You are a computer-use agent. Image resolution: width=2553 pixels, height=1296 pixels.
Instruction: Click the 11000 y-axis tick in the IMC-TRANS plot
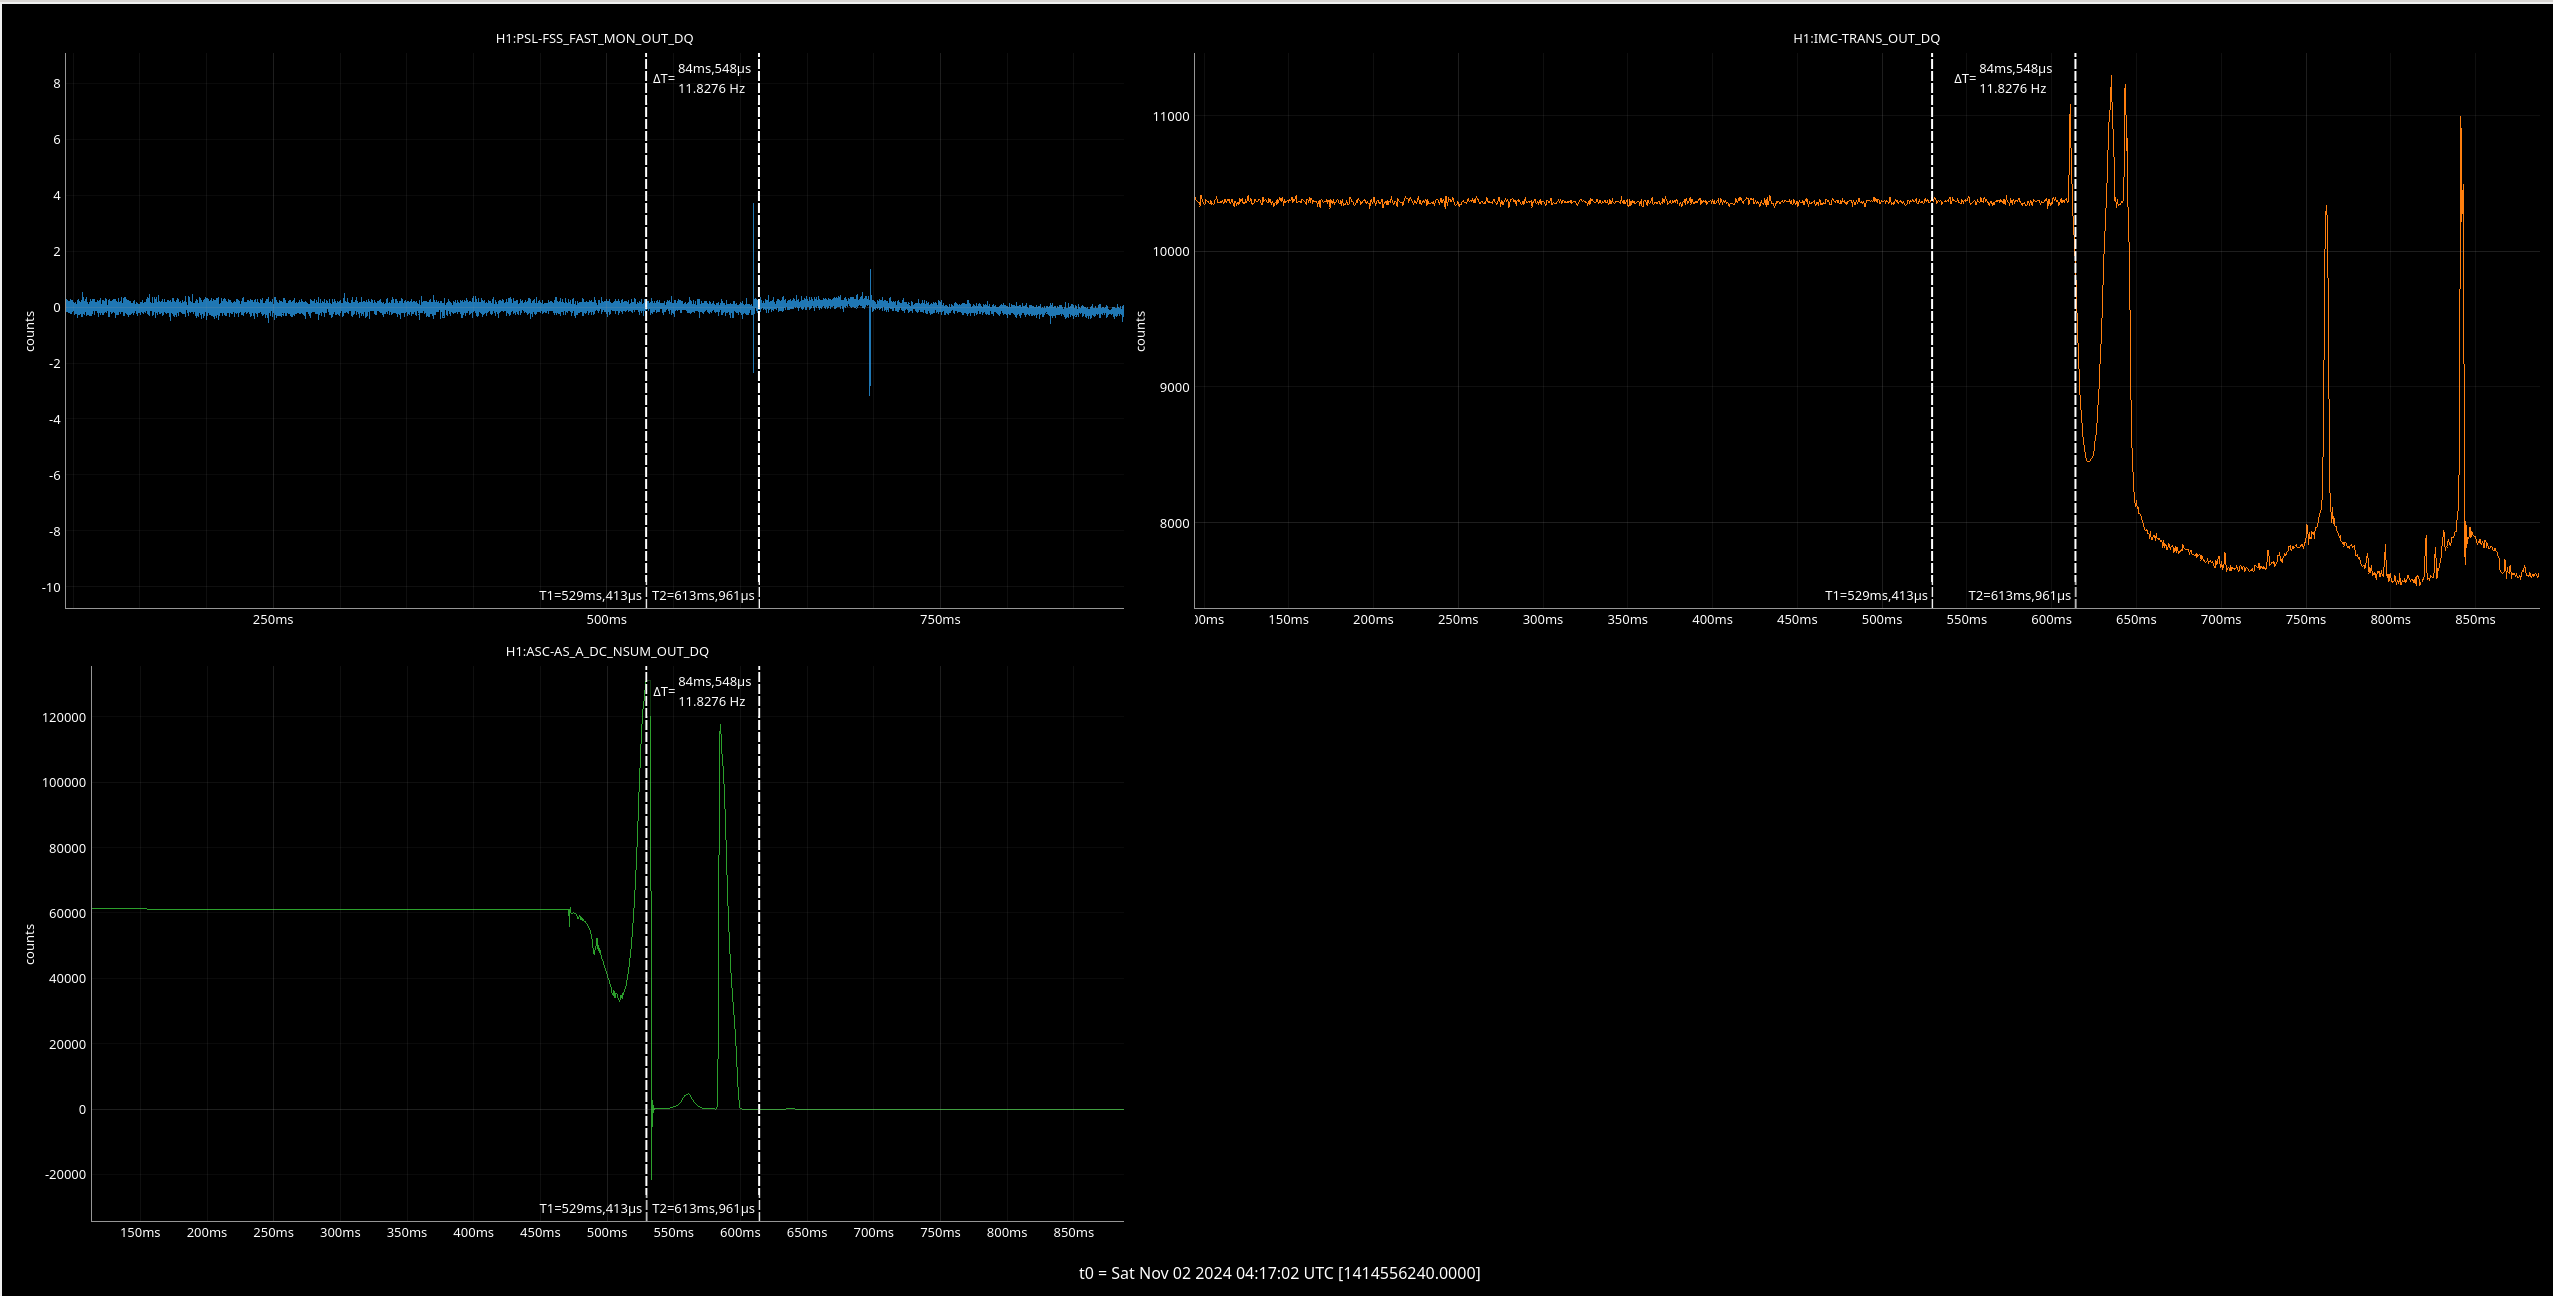pos(1171,116)
